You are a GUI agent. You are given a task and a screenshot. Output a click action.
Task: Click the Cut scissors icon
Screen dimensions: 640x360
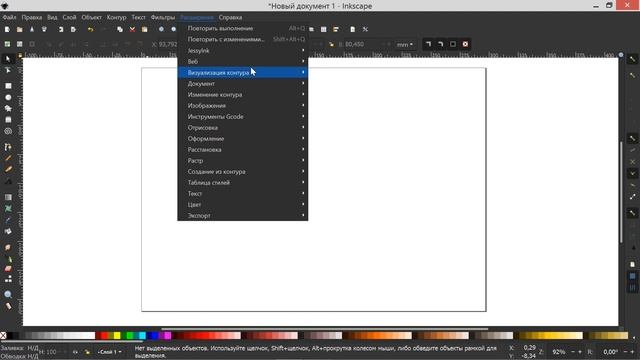[x=132, y=29]
